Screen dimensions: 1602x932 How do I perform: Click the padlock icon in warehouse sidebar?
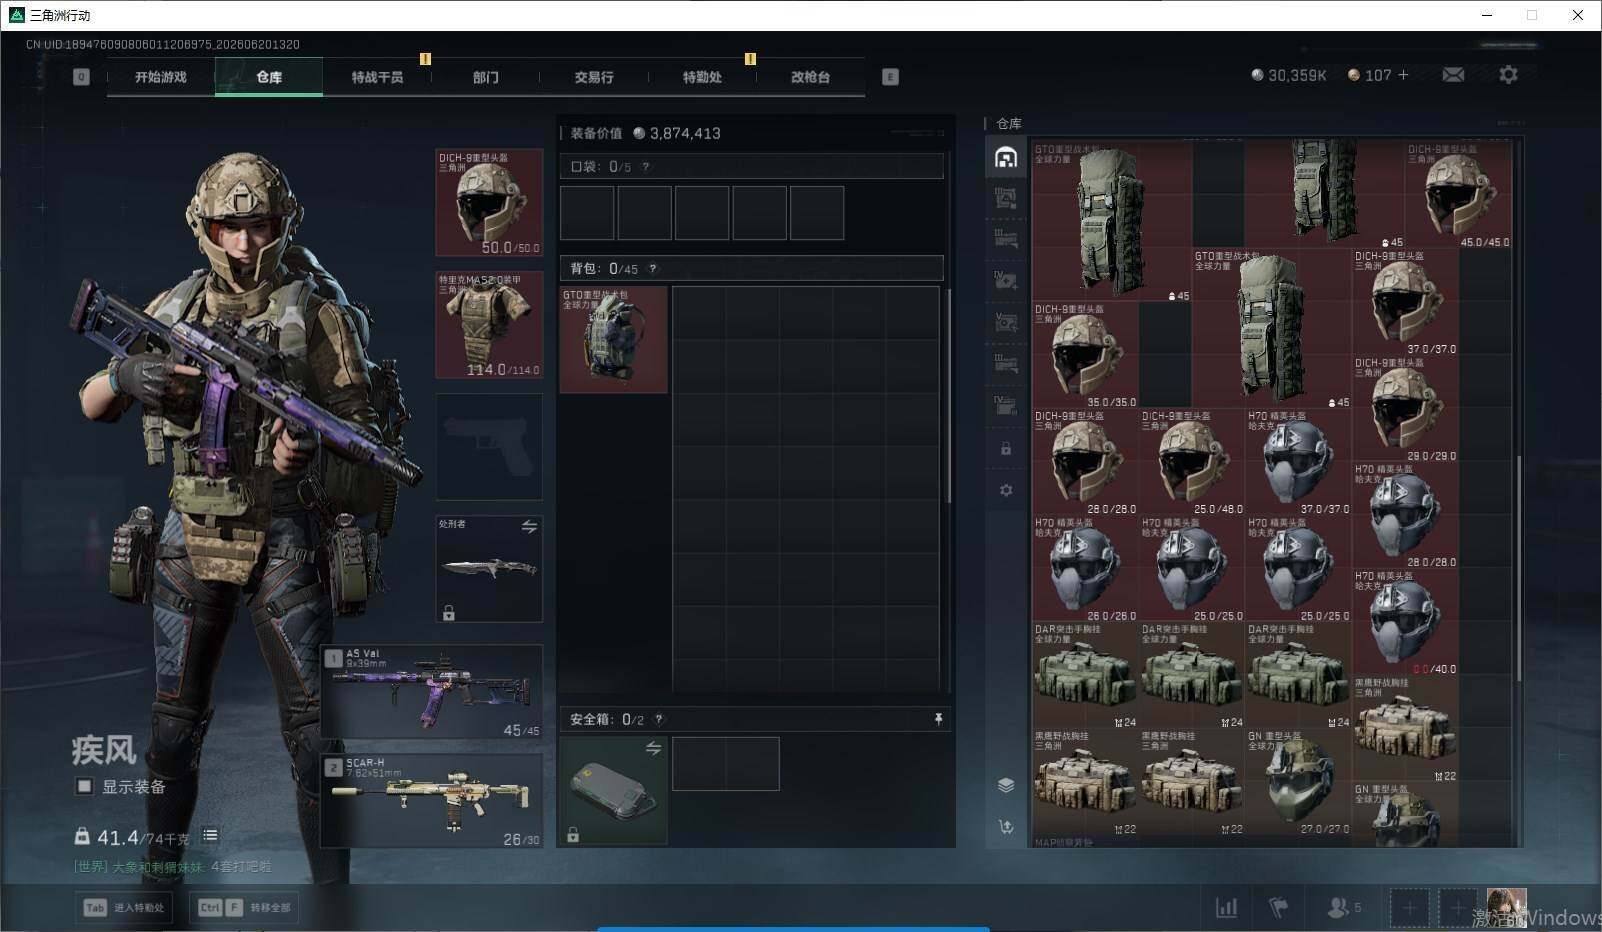[1006, 449]
